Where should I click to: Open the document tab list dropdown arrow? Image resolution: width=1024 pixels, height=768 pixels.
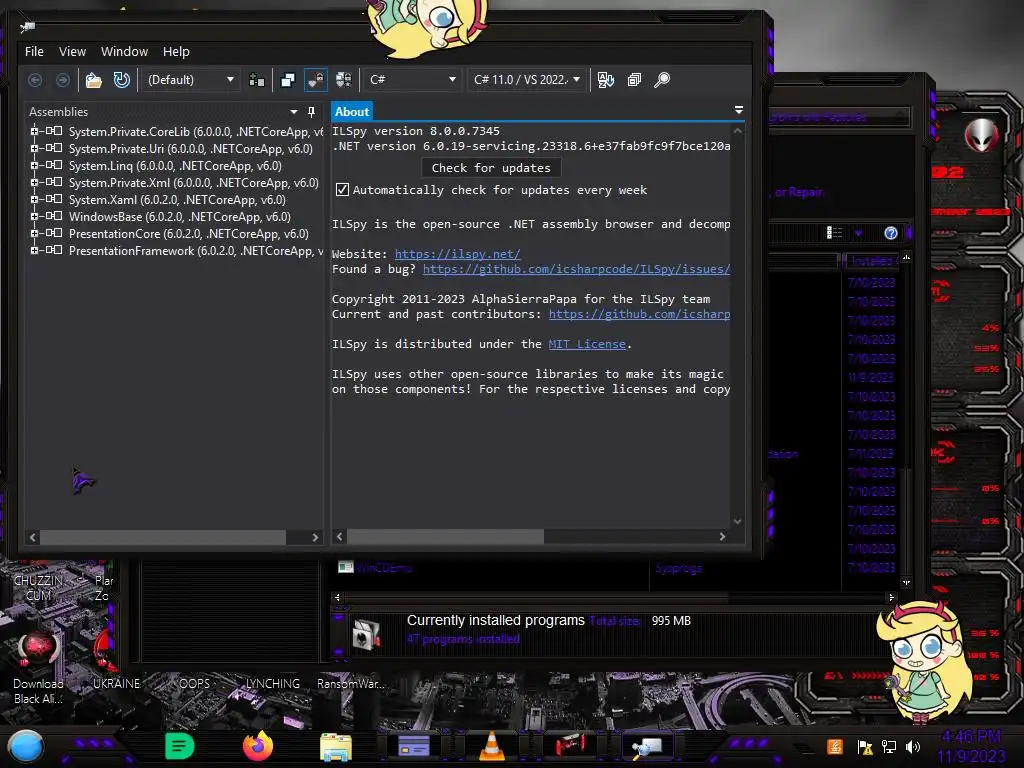tap(739, 110)
